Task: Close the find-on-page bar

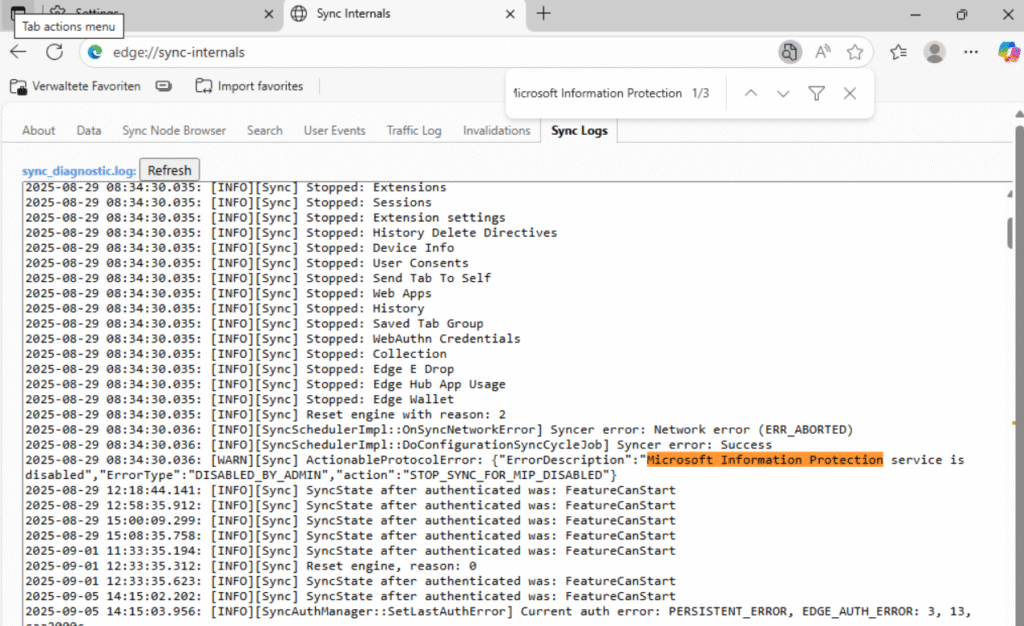Action: coord(850,93)
